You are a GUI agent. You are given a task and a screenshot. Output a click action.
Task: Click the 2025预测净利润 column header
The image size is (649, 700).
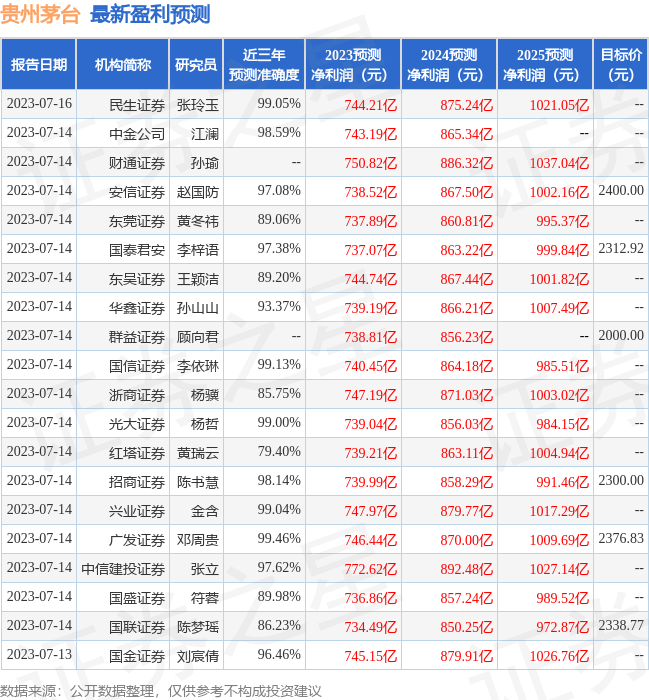545,65
